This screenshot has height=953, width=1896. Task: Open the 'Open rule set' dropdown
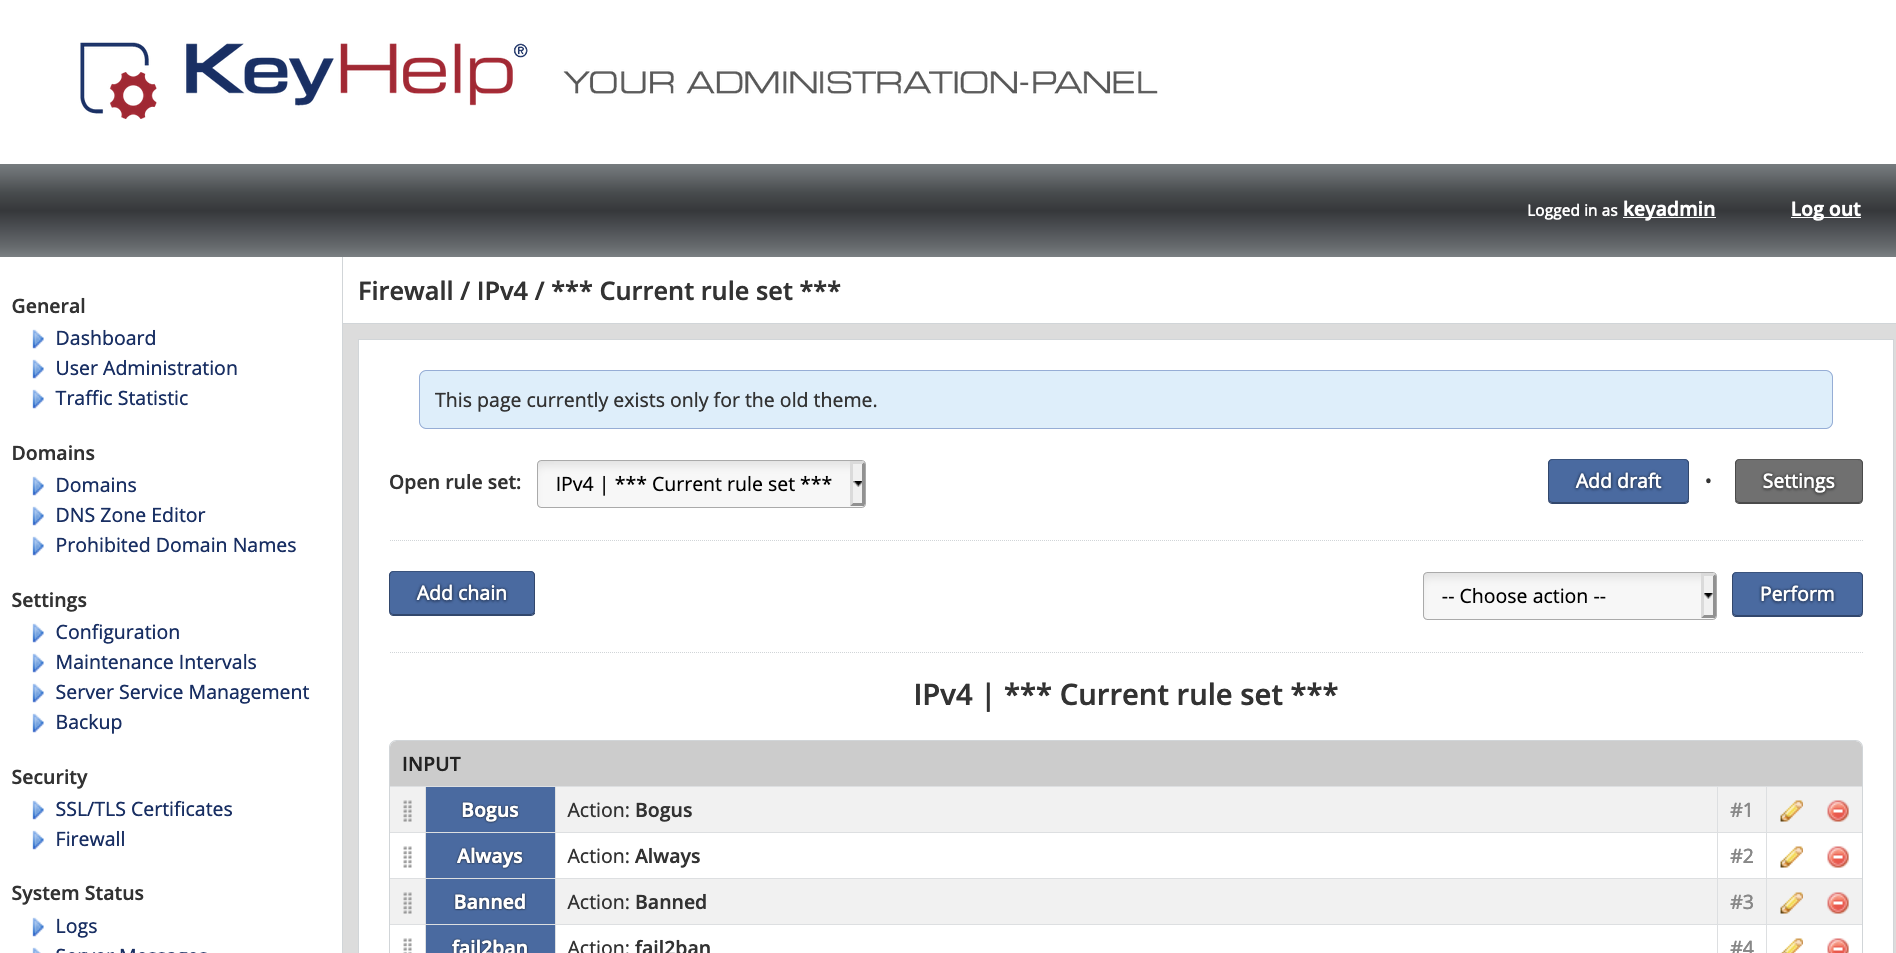[x=700, y=484]
